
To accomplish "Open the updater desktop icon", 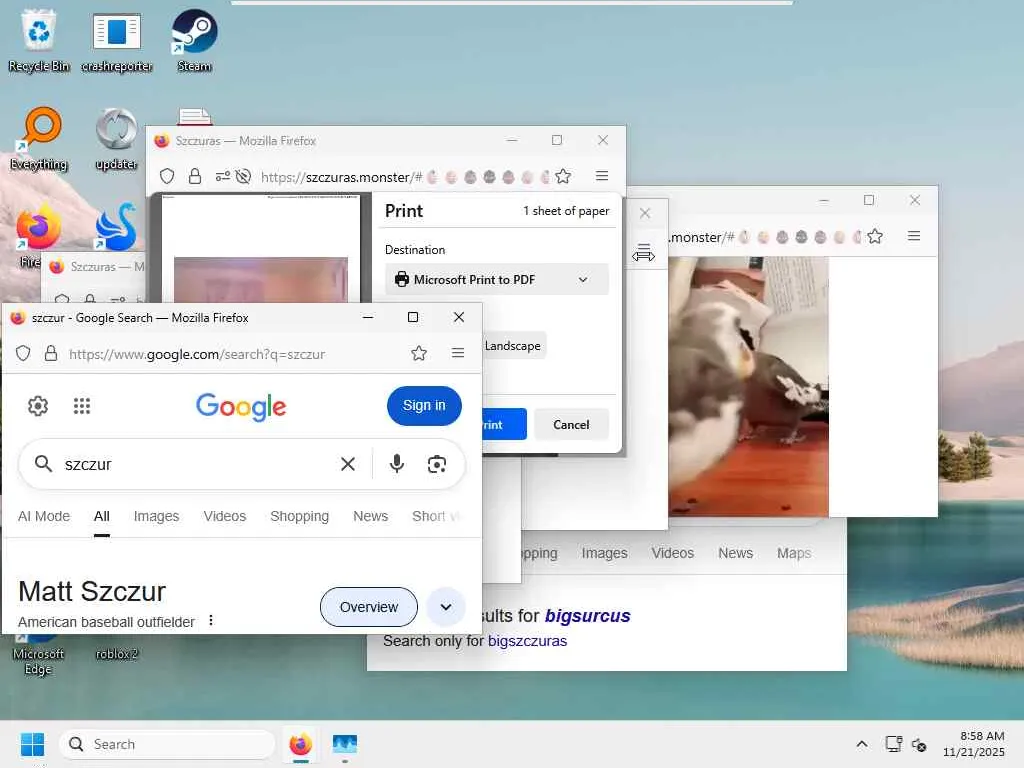I will tap(116, 138).
